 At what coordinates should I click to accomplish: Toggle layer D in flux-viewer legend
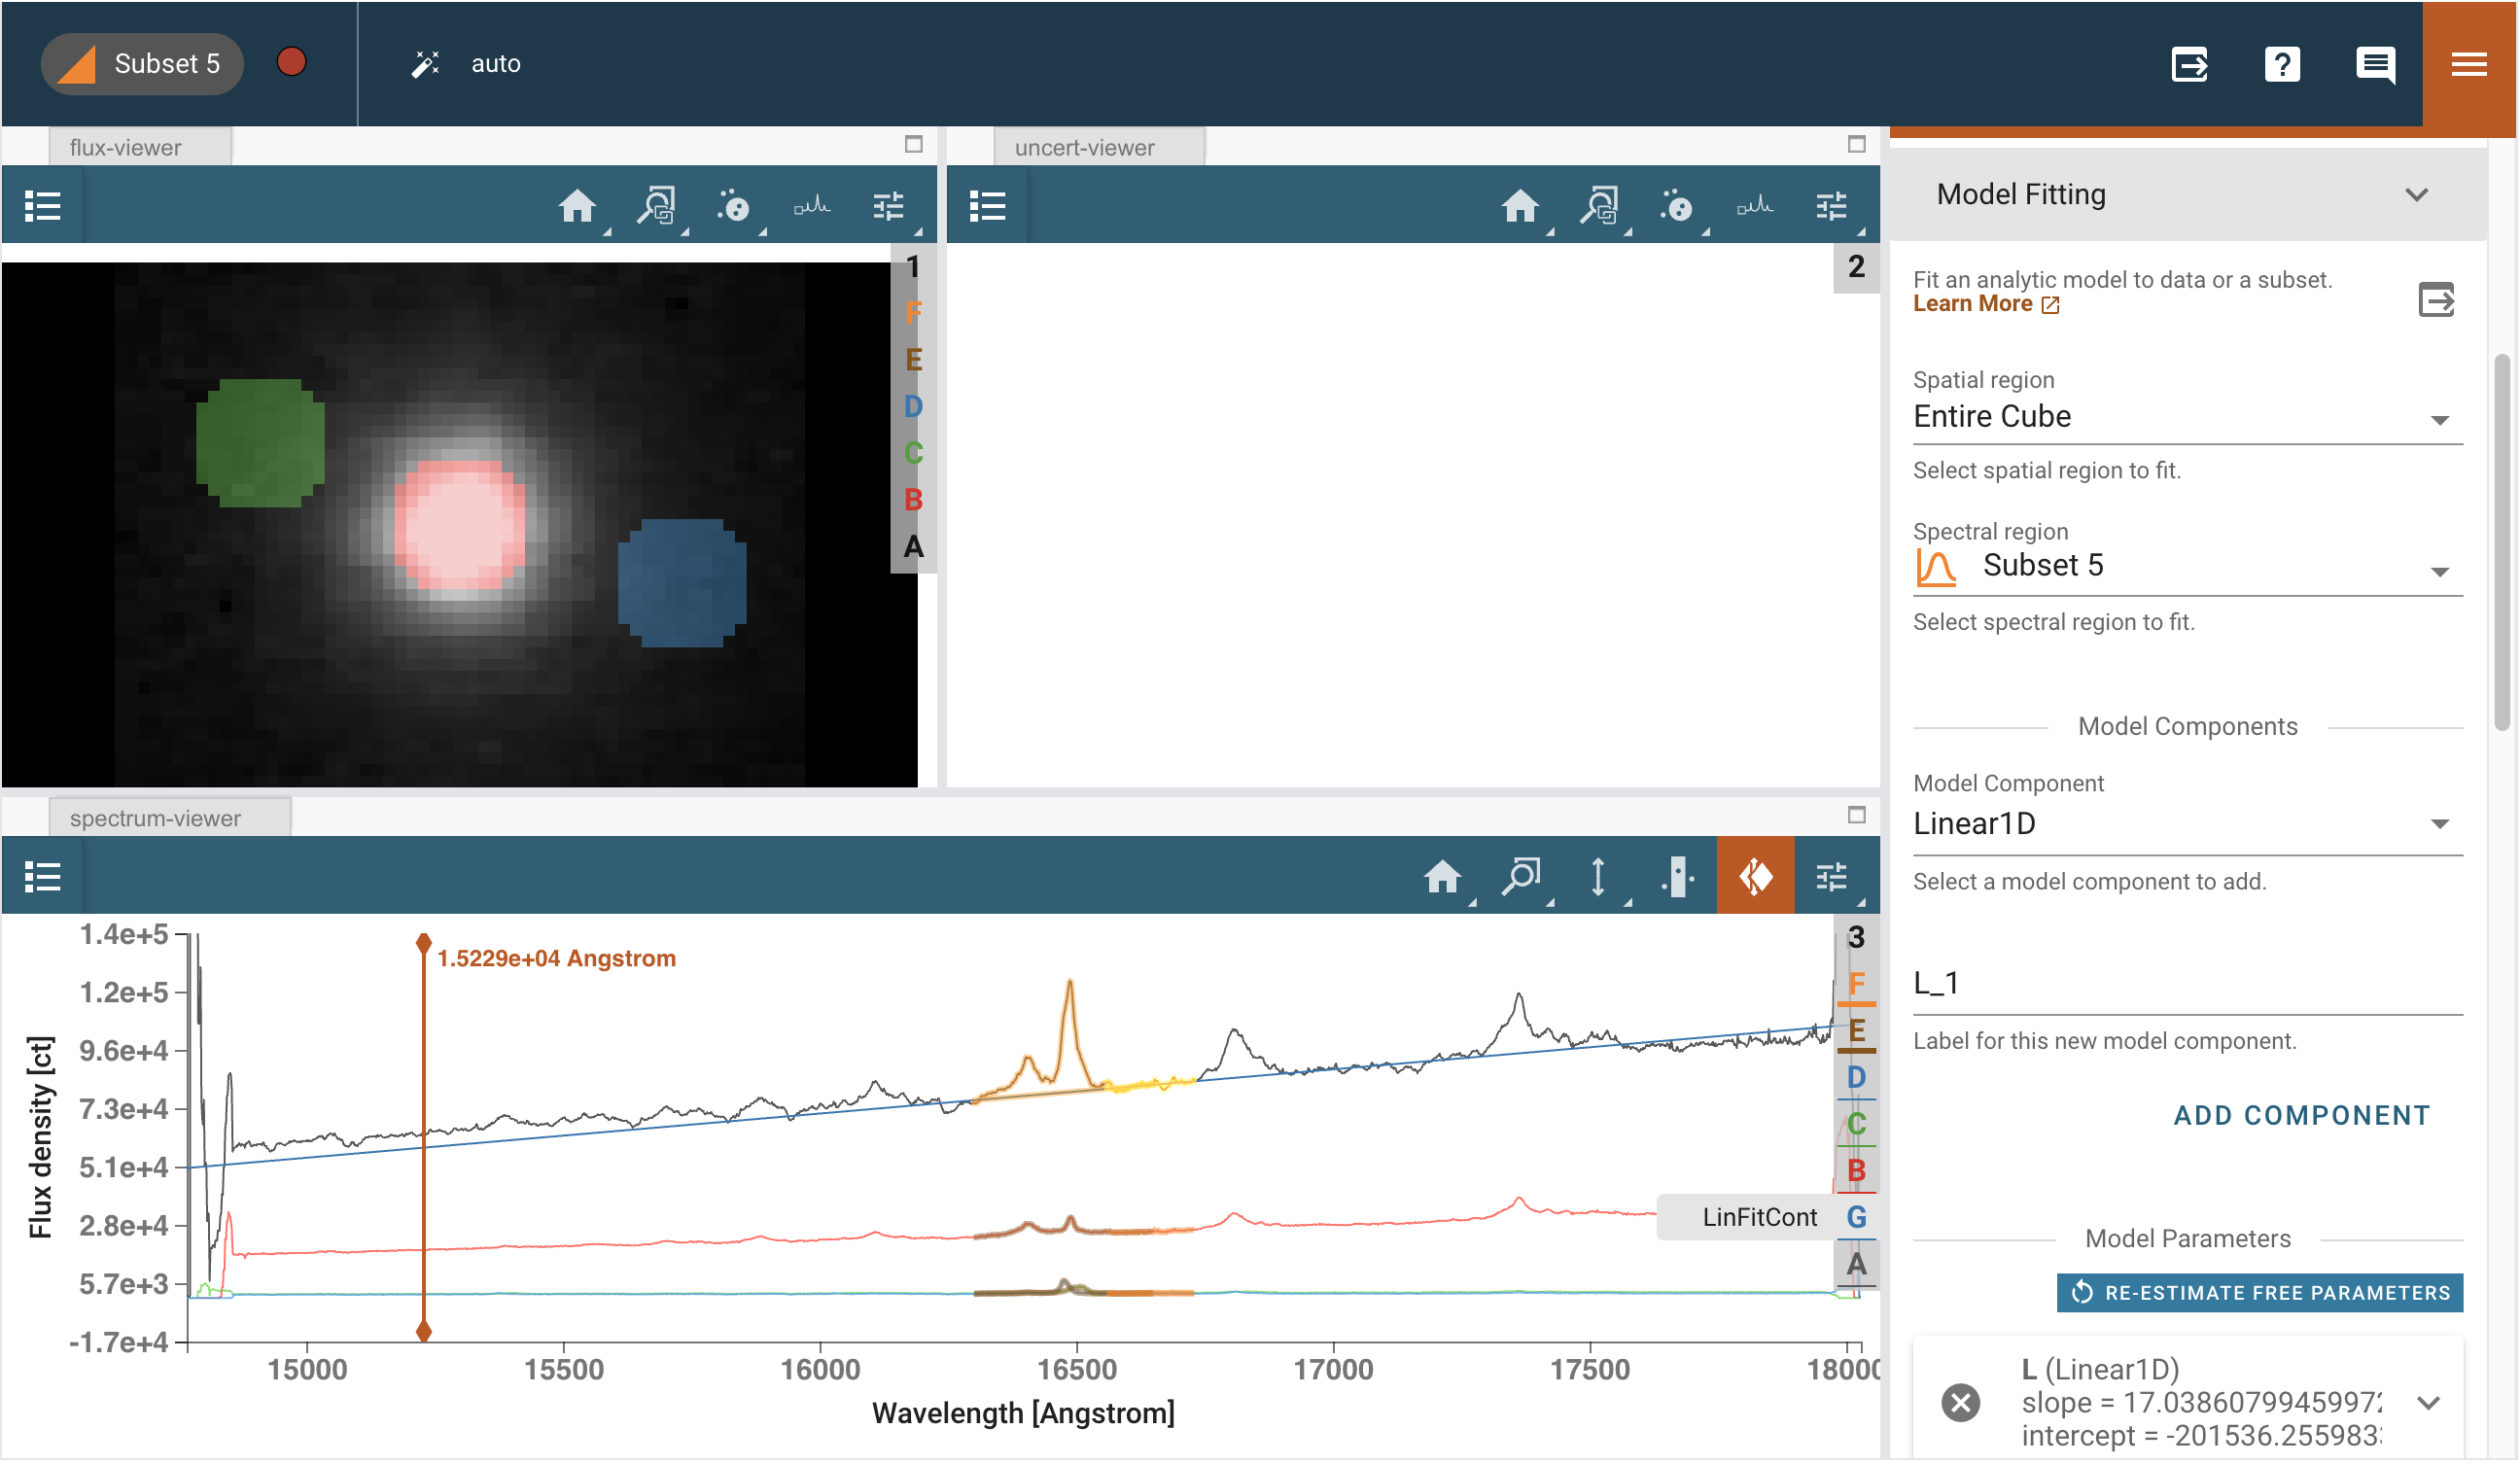[913, 407]
